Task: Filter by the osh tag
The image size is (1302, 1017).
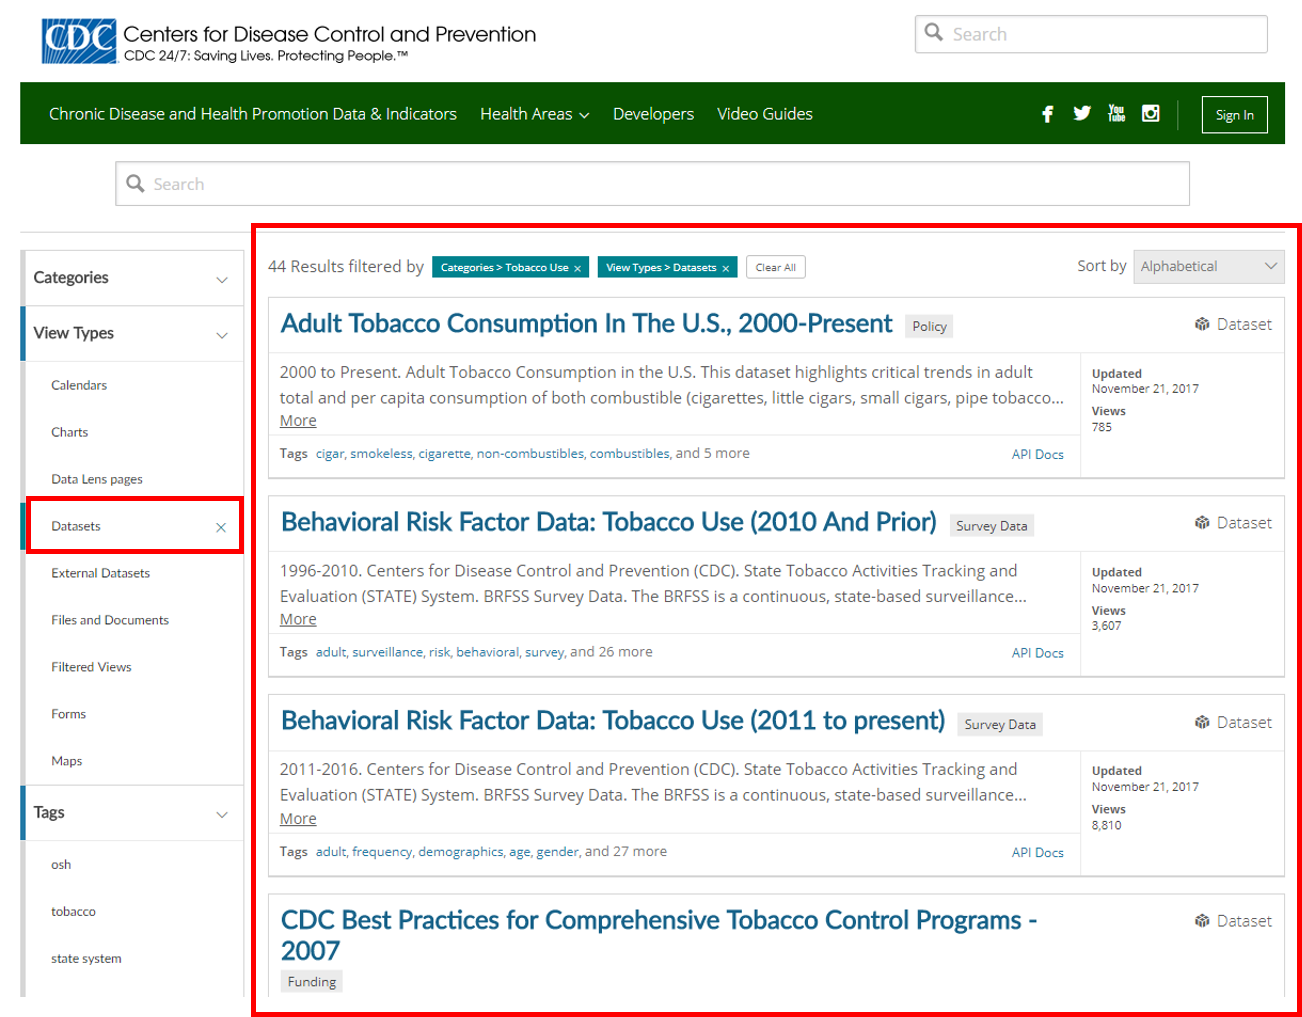Action: click(61, 865)
